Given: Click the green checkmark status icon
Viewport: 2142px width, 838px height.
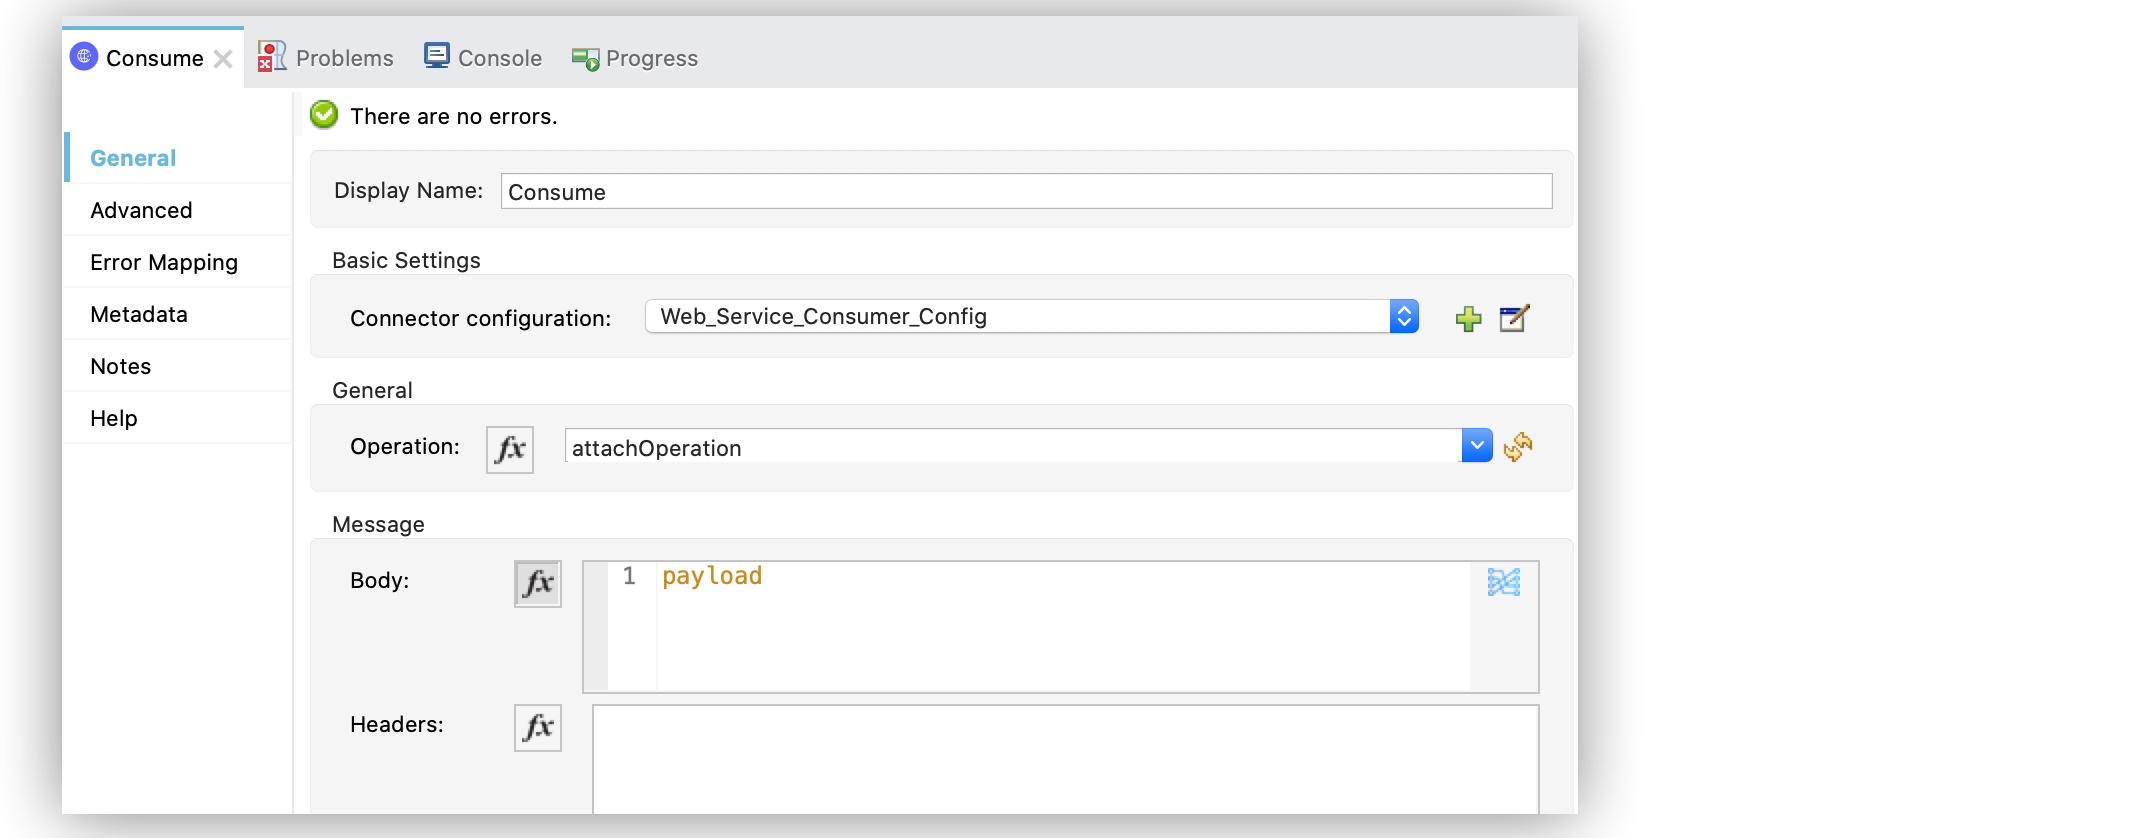Looking at the screenshot, I should (324, 116).
